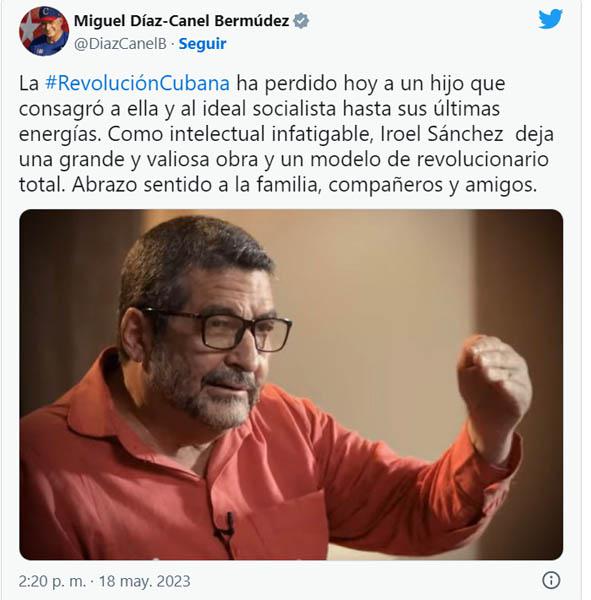This screenshot has width=591, height=600.
Task: Open the #RevoluciónCubana hashtag
Action: [x=137, y=83]
